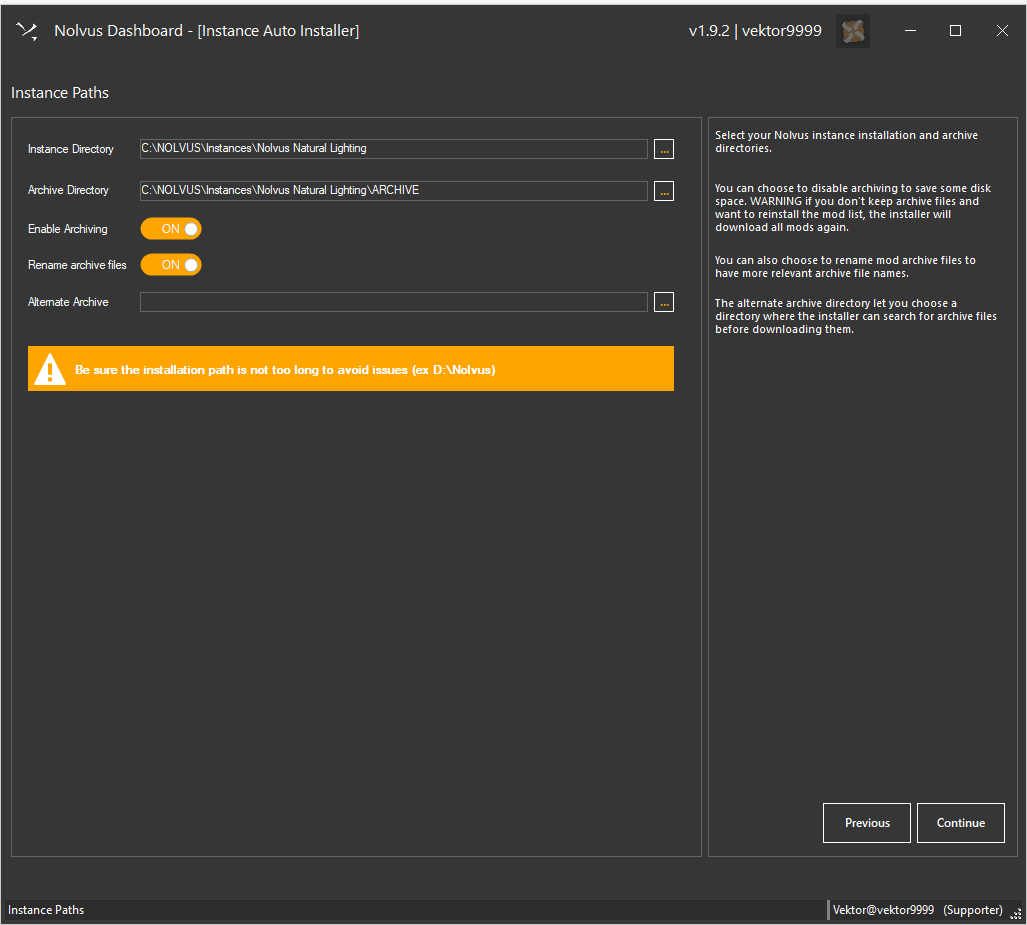Screen dimensions: 1027x925
Task: Toggle Rename archive files switch
Action: click(171, 265)
